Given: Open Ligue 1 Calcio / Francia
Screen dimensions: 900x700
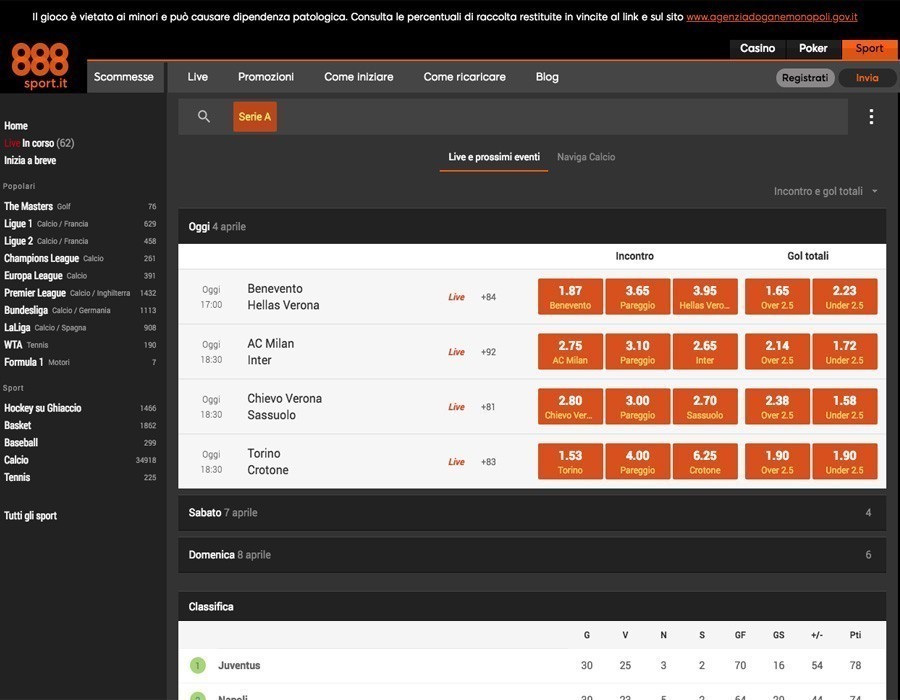Looking at the screenshot, I should click(80, 224).
